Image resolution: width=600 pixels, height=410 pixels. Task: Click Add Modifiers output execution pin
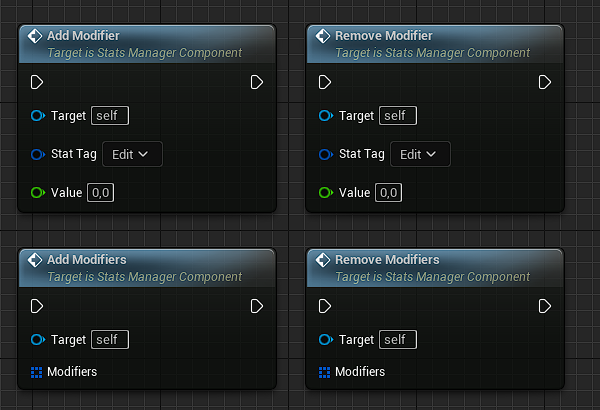pos(257,306)
